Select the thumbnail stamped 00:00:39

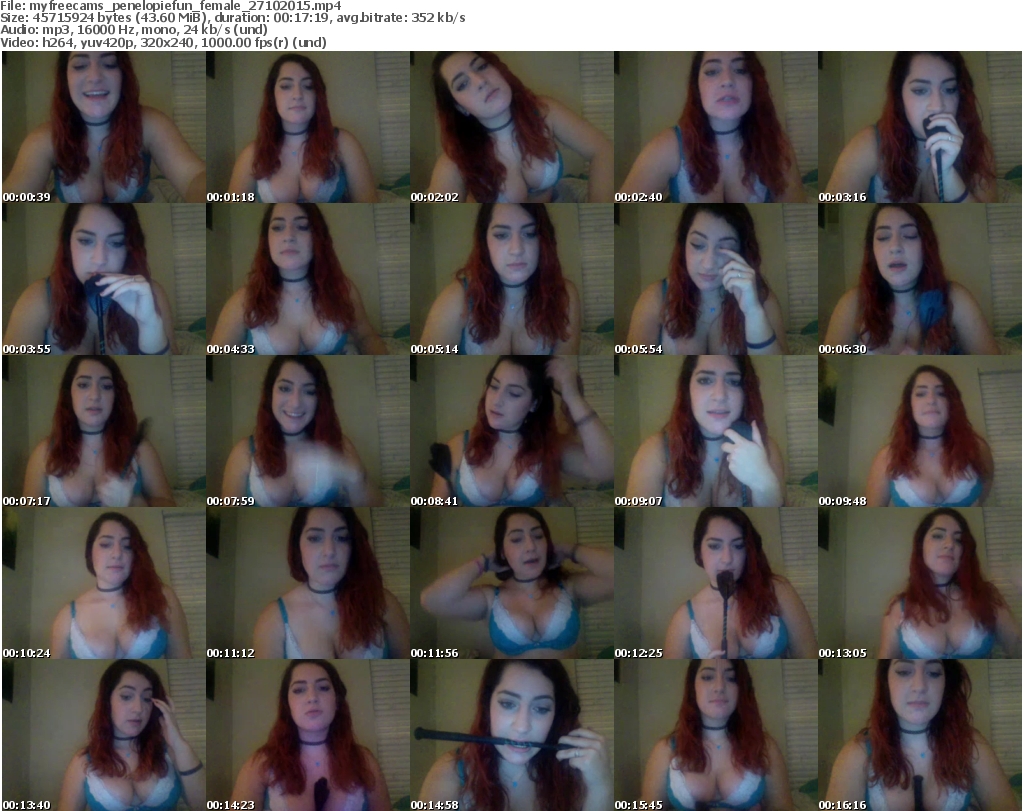104,127
